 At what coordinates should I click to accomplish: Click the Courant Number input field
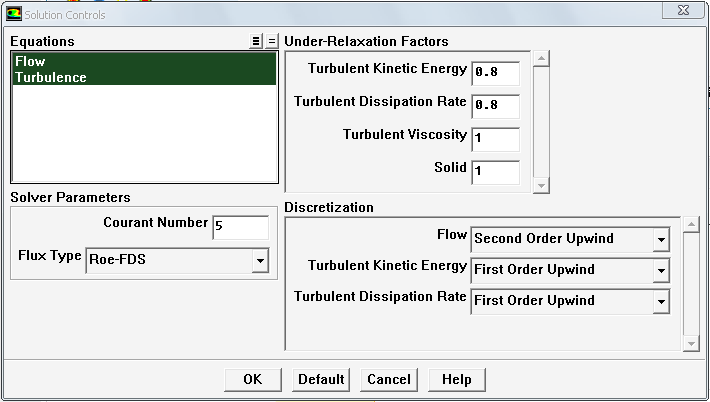240,227
